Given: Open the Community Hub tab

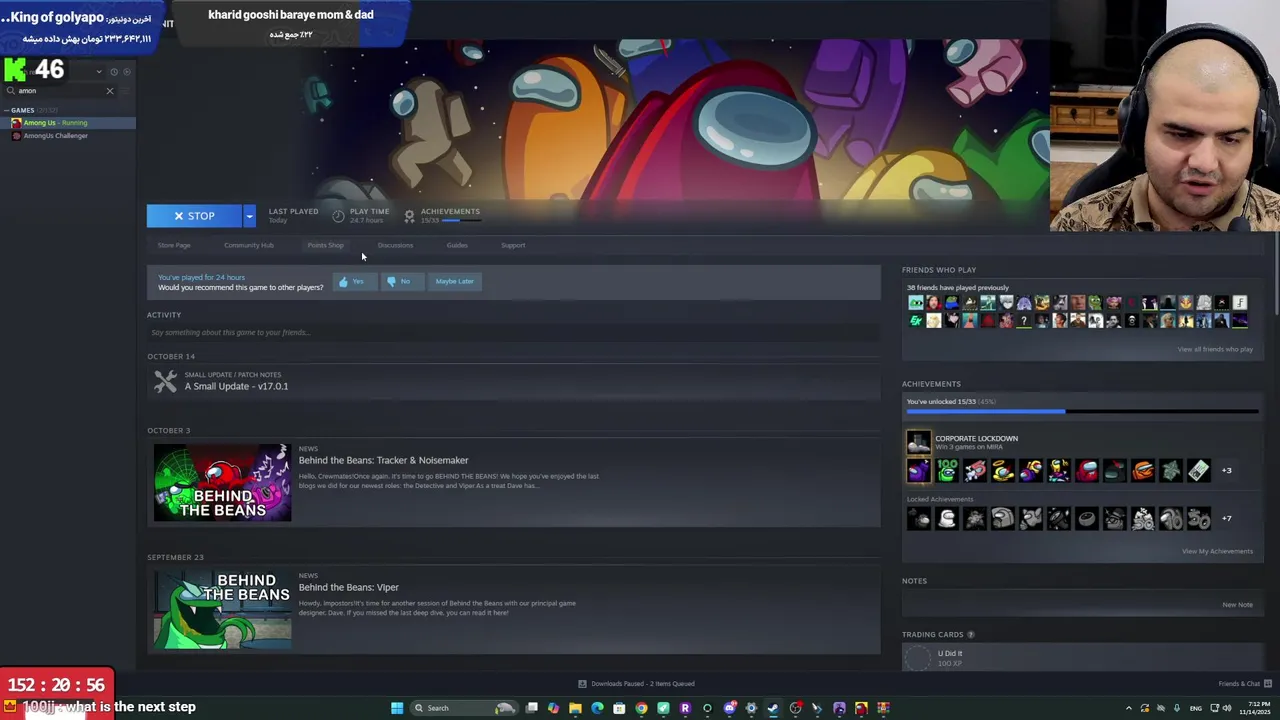Looking at the screenshot, I should pos(249,245).
